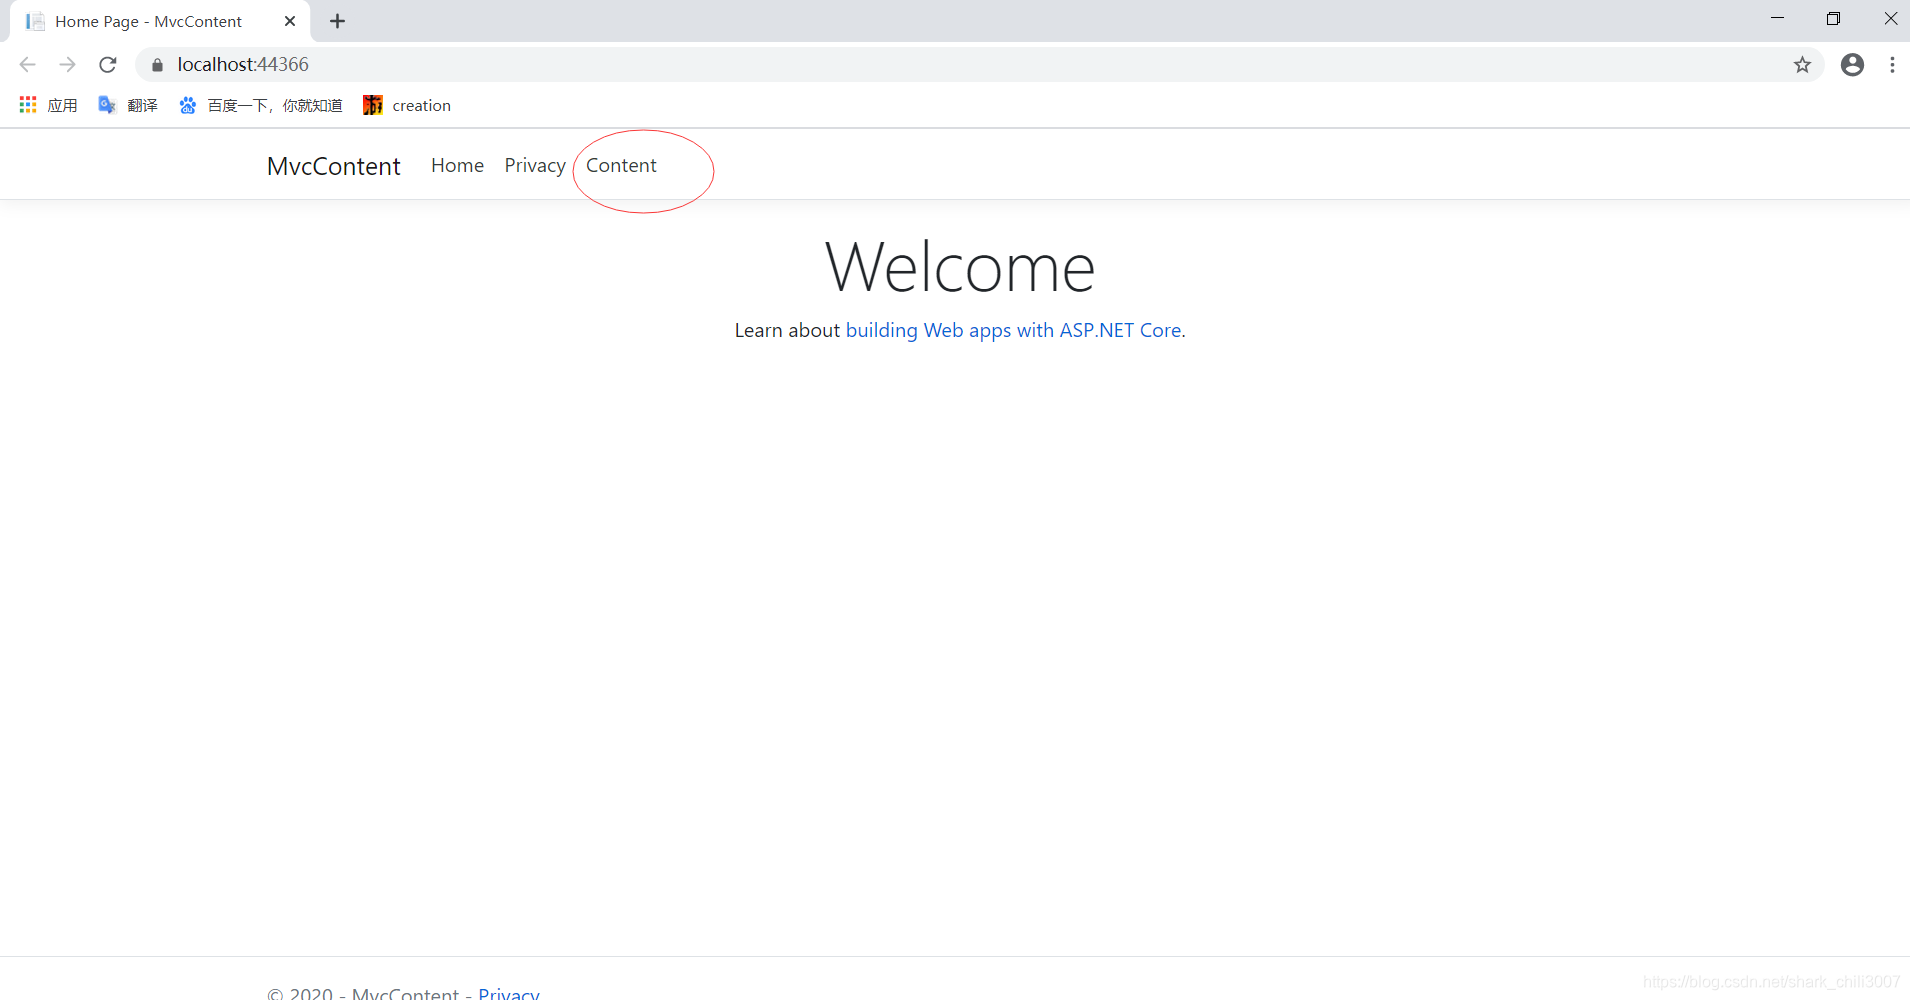Click the browser forward arrow
Image resolution: width=1910 pixels, height=1000 pixels.
pos(67,65)
